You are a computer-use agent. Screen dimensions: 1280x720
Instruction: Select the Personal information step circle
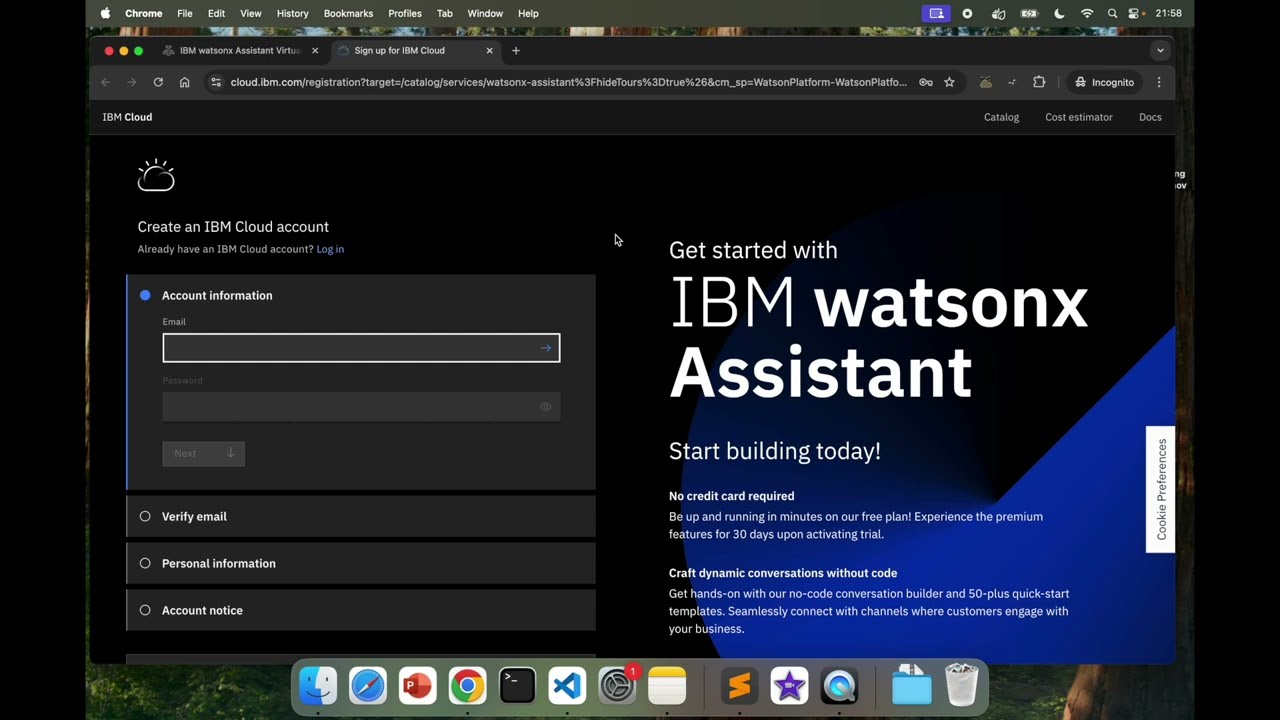pos(145,563)
